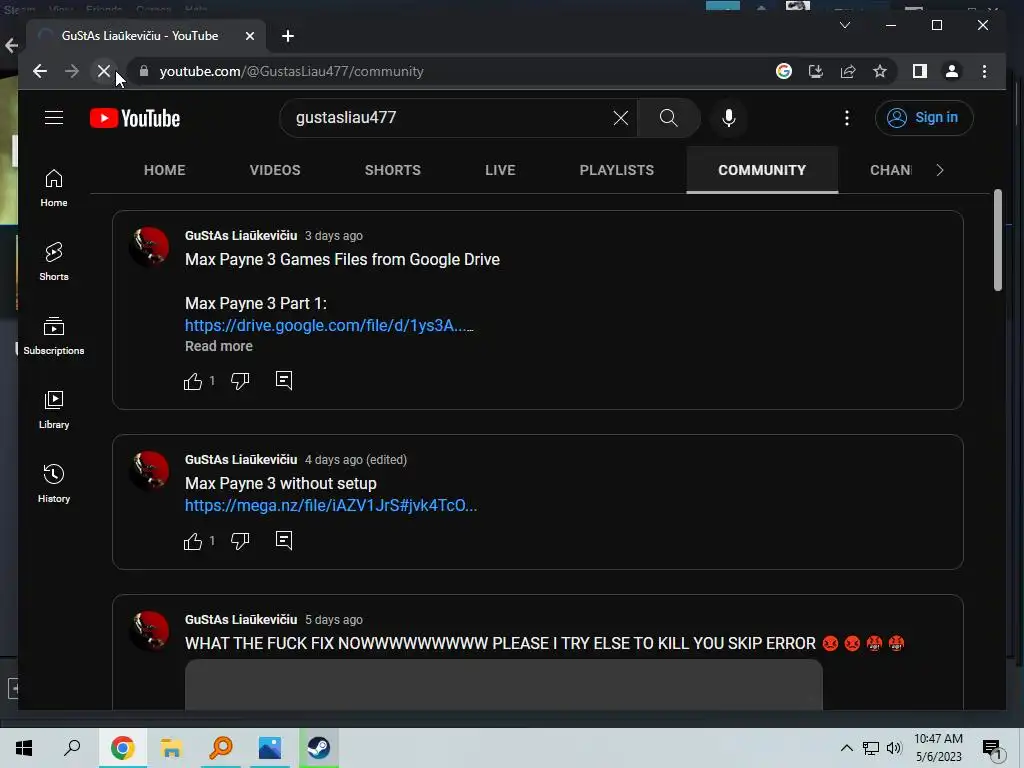This screenshot has height=768, width=1024.
Task: Open the volume control in system tray
Action: pos(894,748)
